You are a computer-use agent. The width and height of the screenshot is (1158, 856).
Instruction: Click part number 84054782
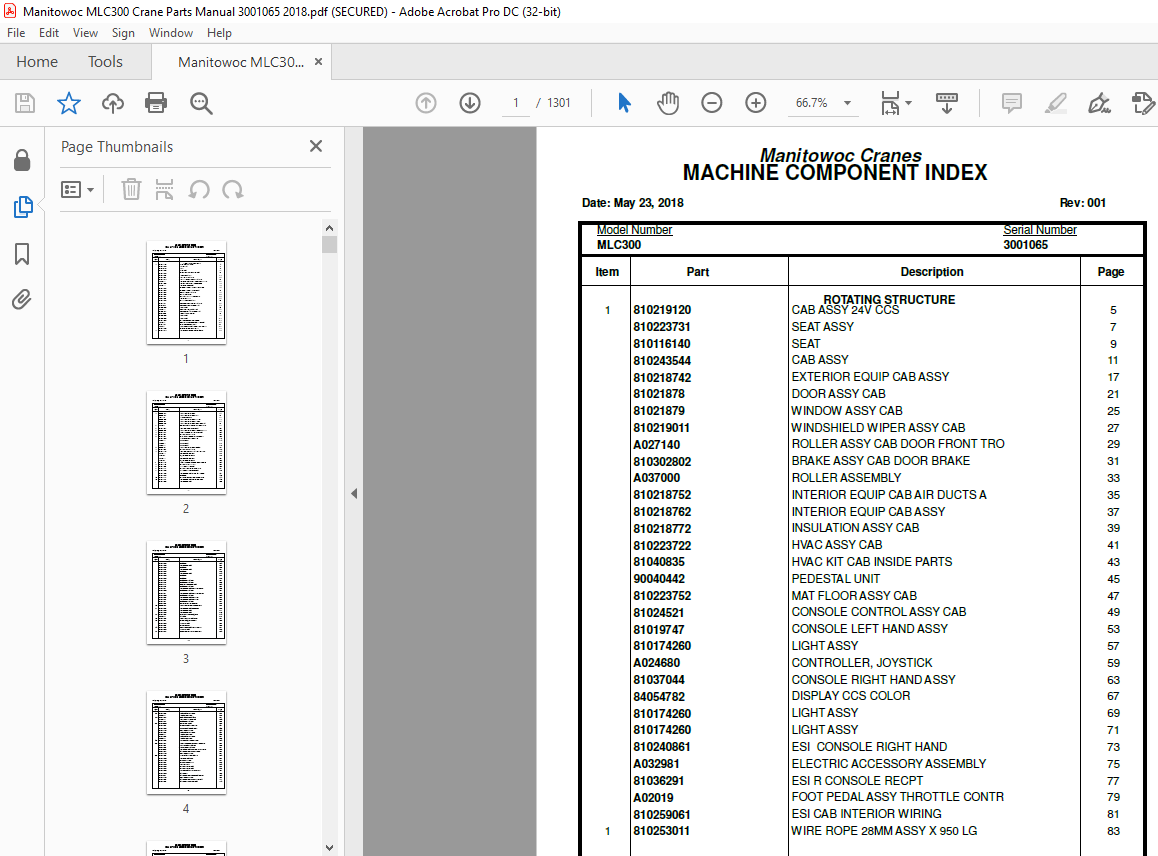click(x=659, y=696)
